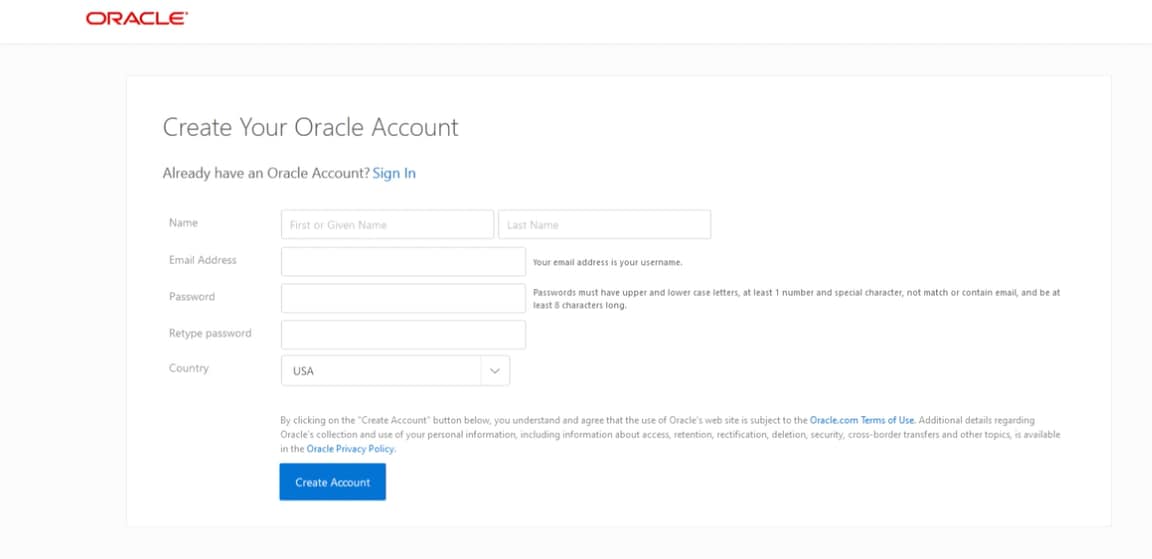
Task: Focus the Retype password input box
Action: pyautogui.click(x=403, y=334)
